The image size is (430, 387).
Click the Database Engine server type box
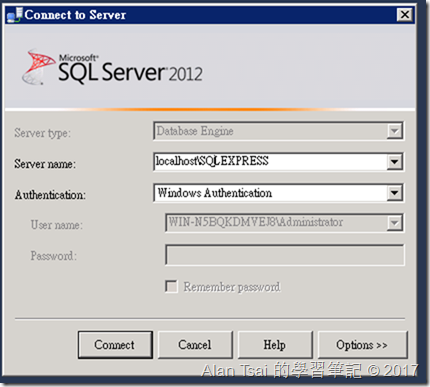pyautogui.click(x=279, y=131)
